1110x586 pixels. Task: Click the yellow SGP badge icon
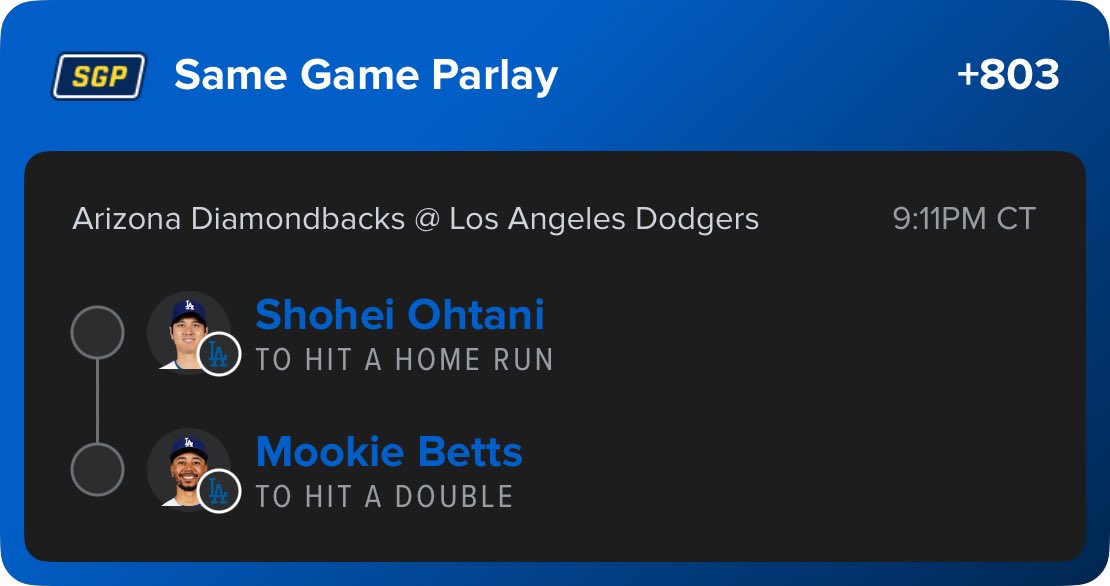click(x=99, y=76)
